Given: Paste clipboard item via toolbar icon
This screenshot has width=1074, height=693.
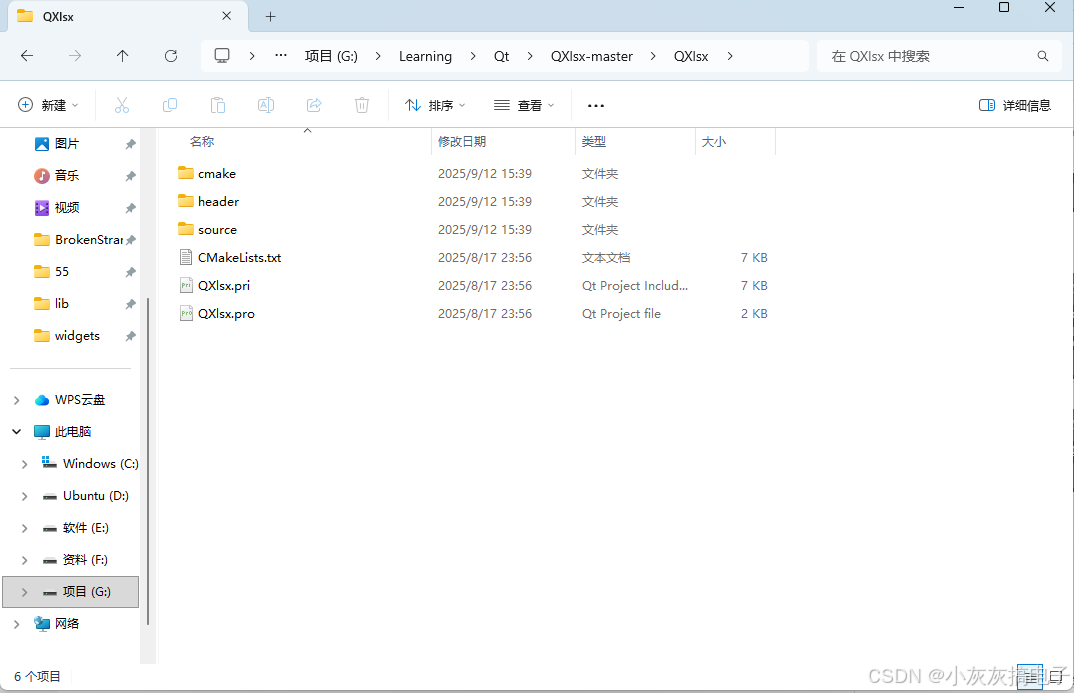Looking at the screenshot, I should [x=218, y=105].
